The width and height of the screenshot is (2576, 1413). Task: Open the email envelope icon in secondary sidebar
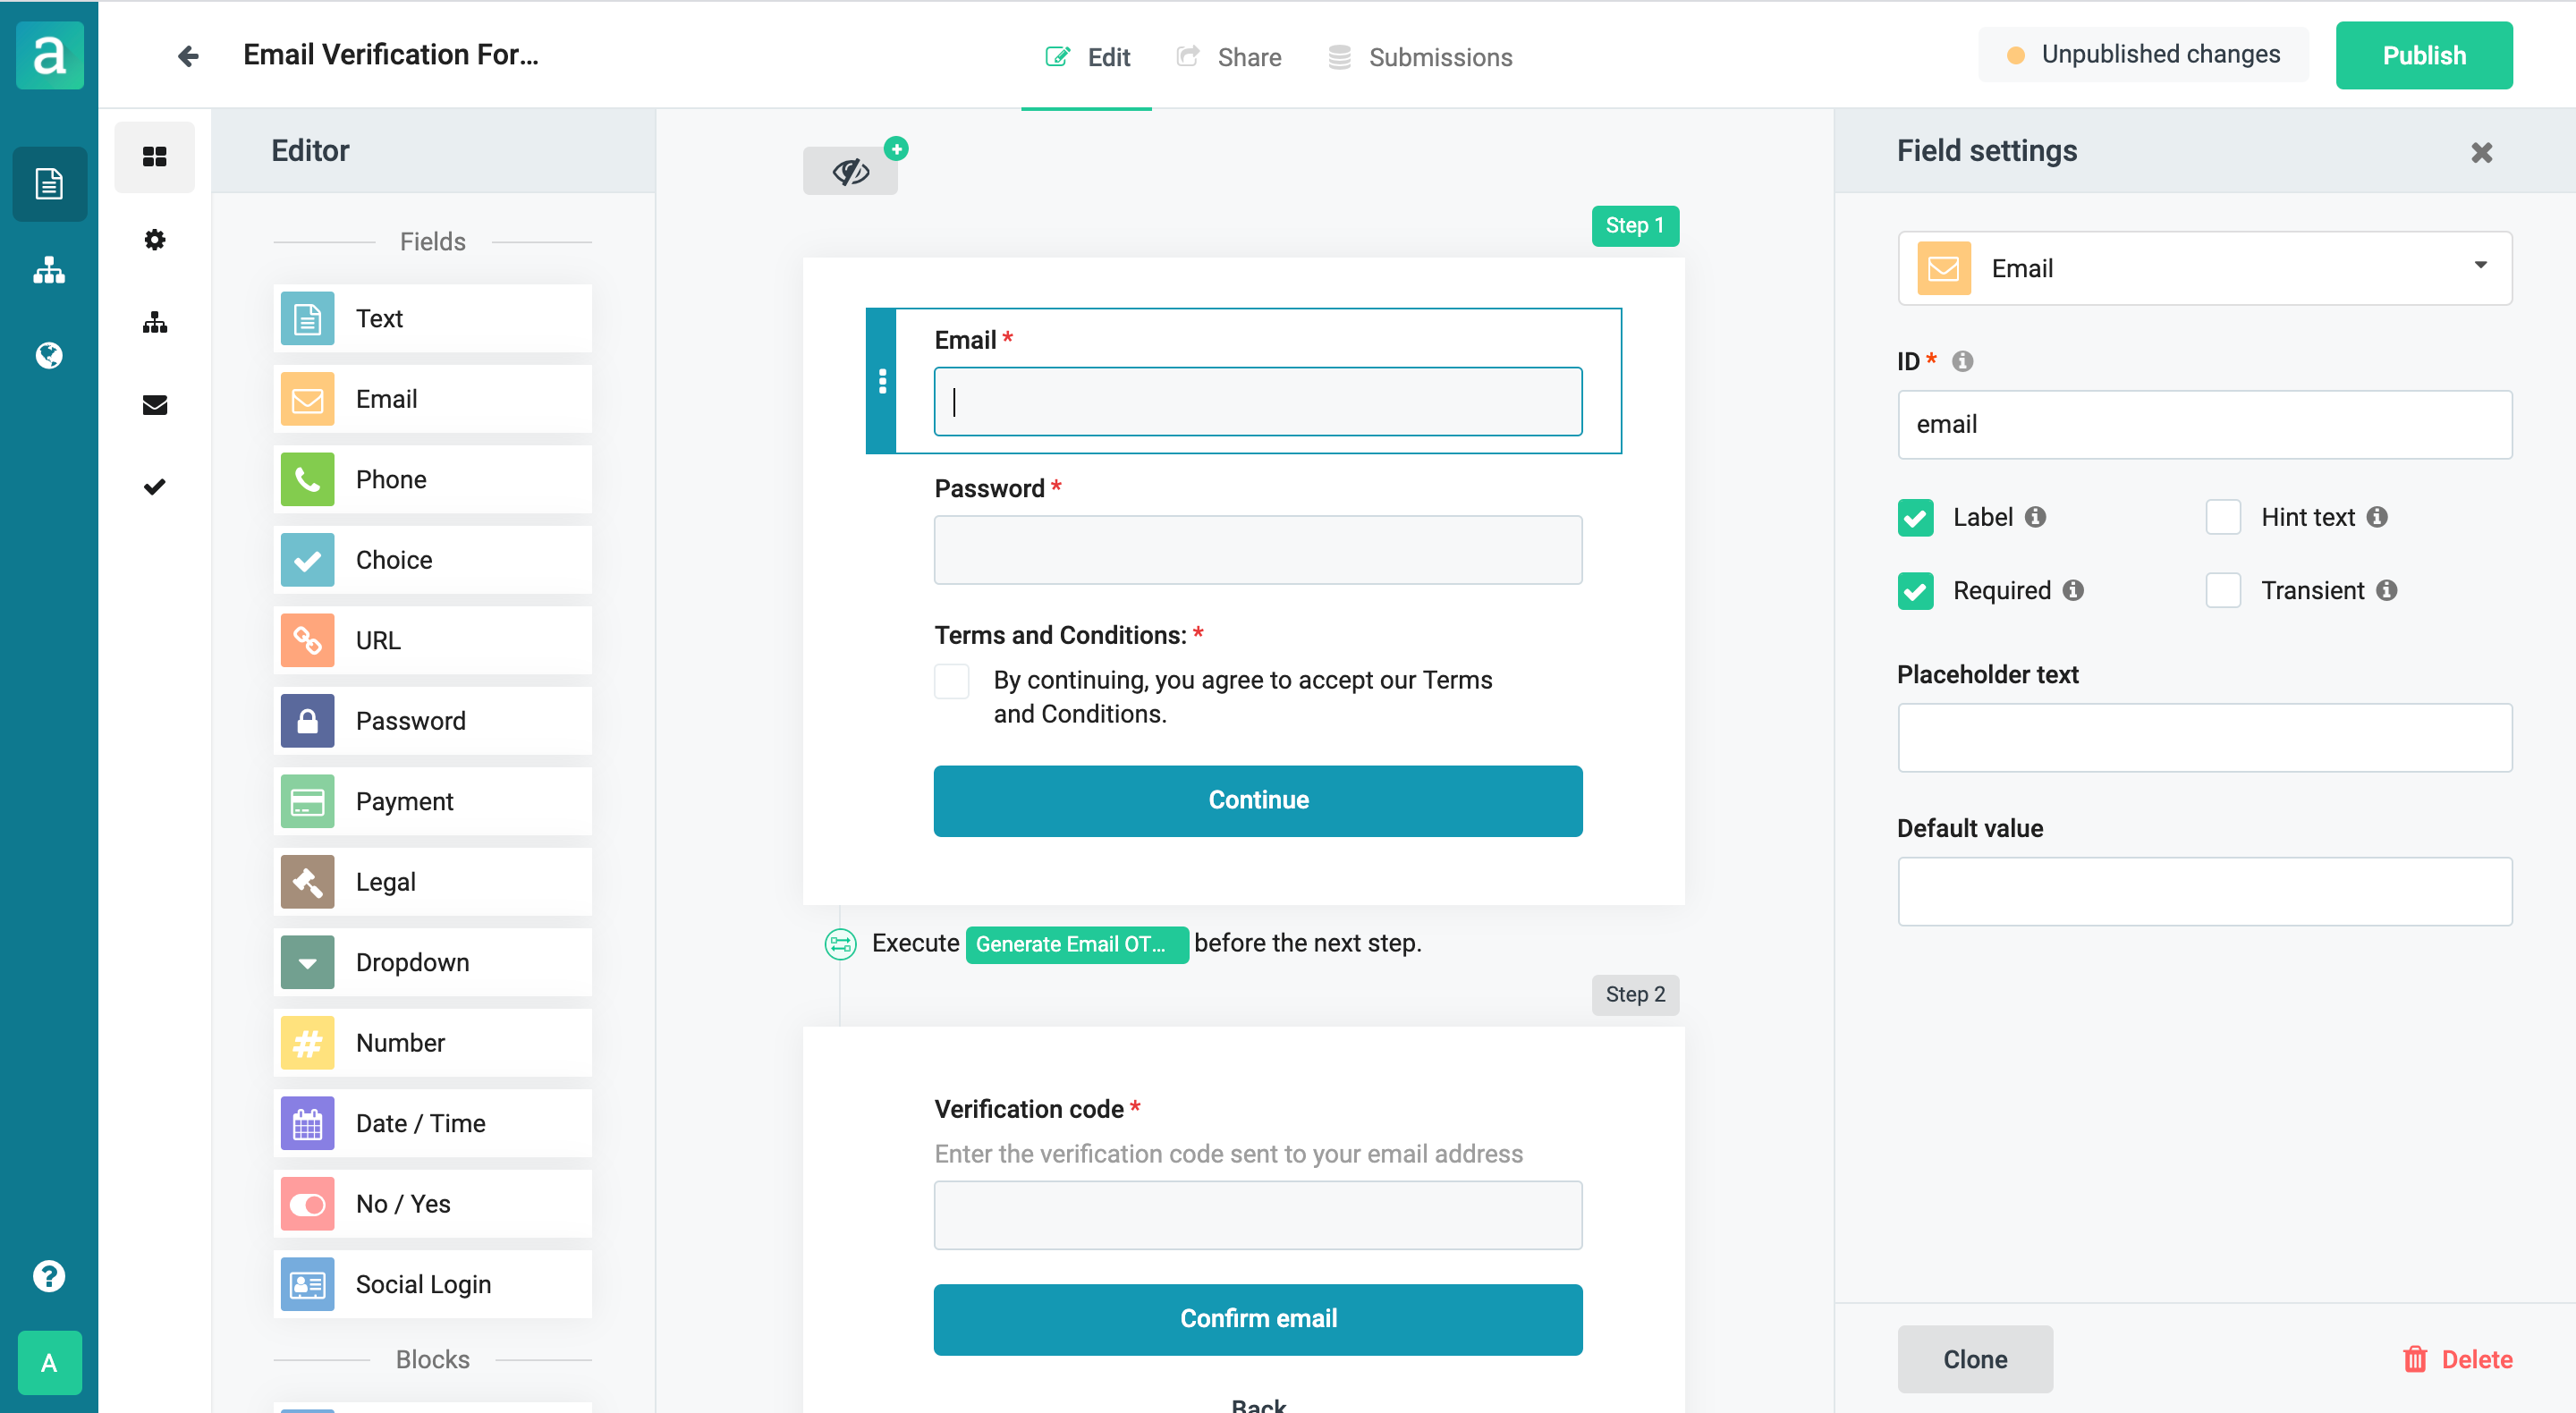click(155, 405)
